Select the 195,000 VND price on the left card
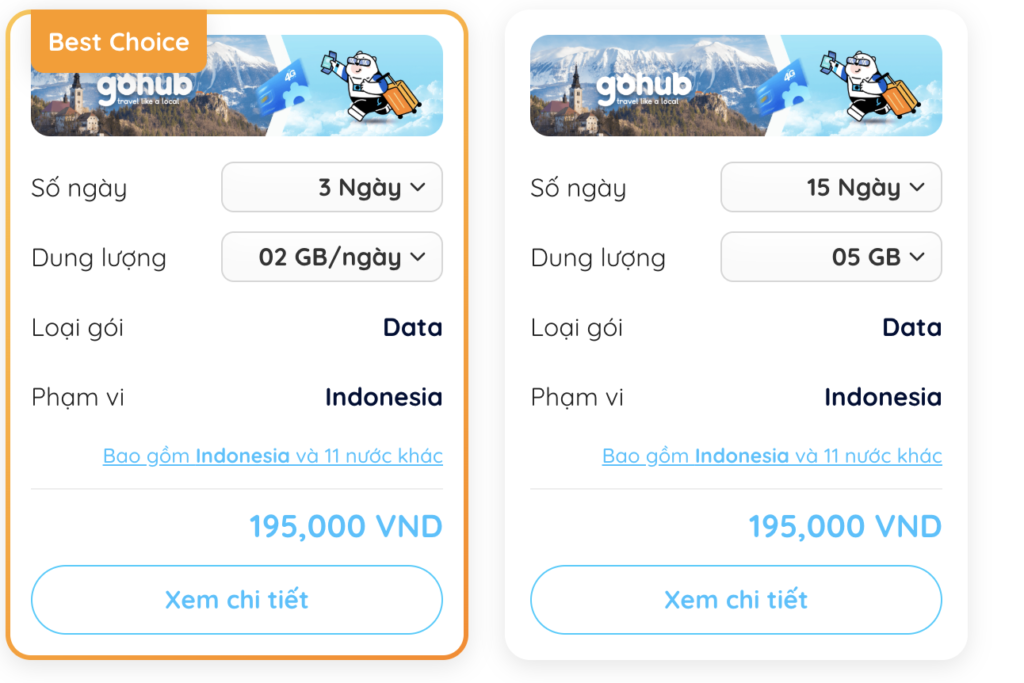The image size is (1024, 683). coord(345,525)
